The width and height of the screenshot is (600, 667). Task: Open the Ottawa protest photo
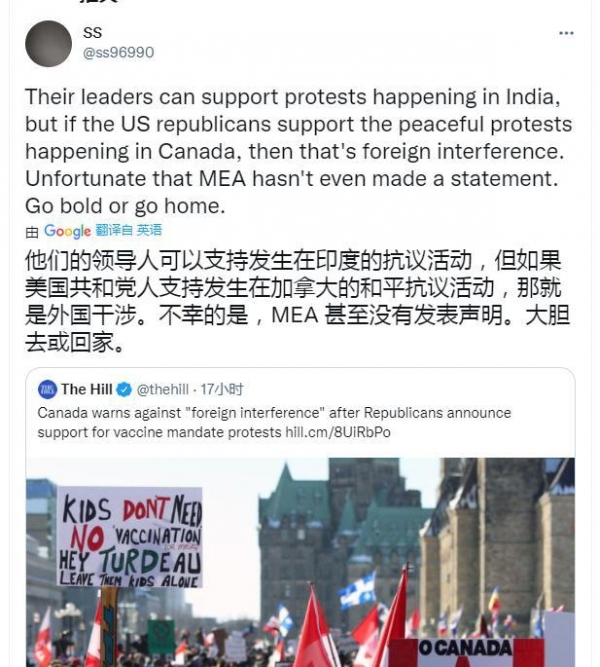(x=300, y=562)
